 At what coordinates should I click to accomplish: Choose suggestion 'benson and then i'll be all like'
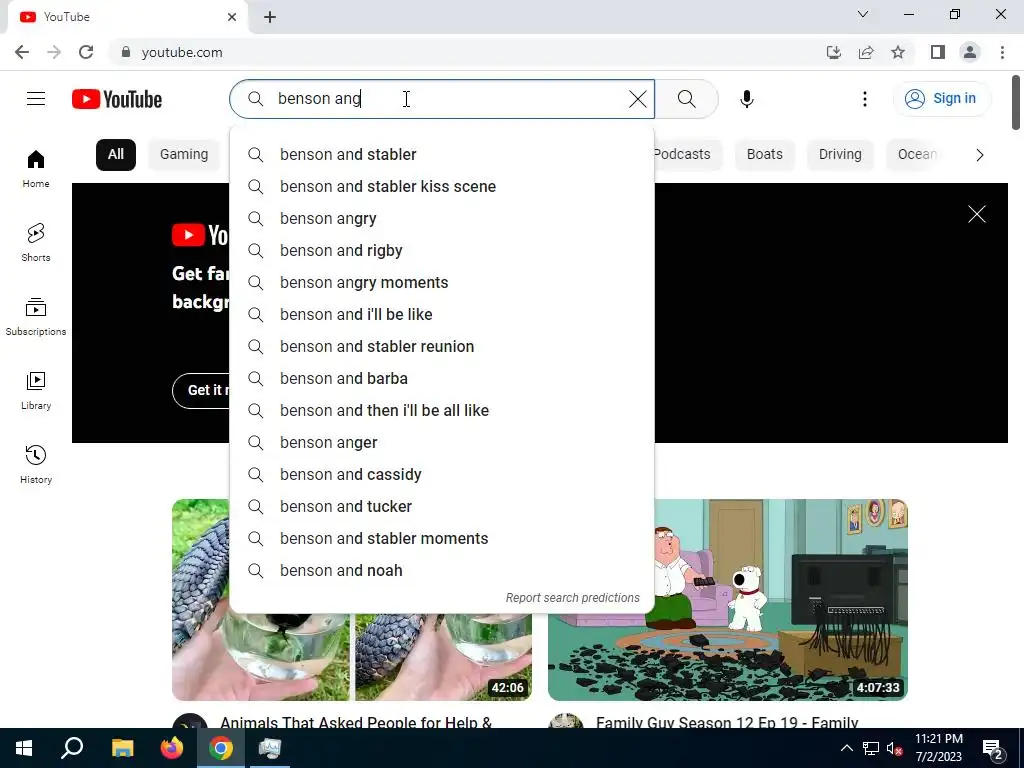click(x=441, y=410)
